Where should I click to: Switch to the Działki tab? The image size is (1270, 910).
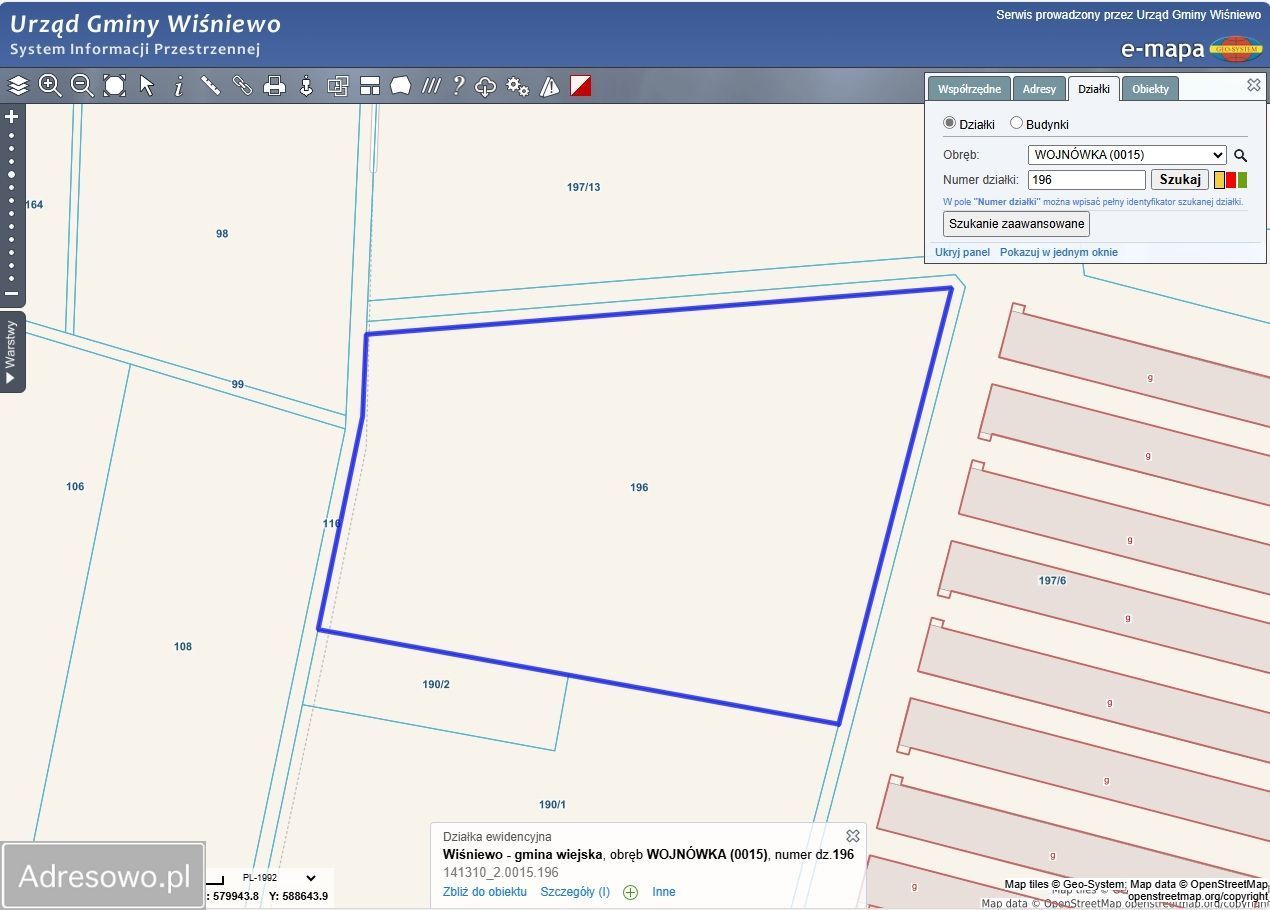click(1094, 89)
